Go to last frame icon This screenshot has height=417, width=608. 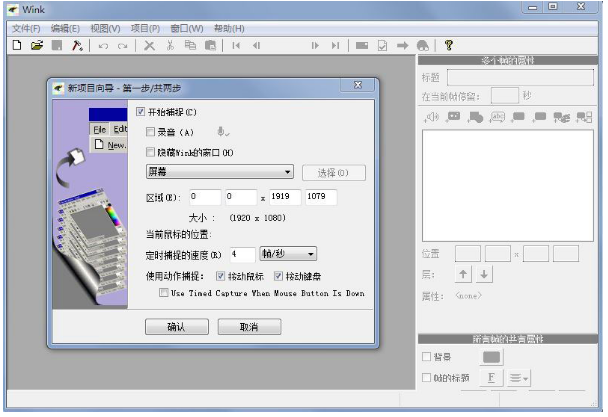tap(335, 46)
